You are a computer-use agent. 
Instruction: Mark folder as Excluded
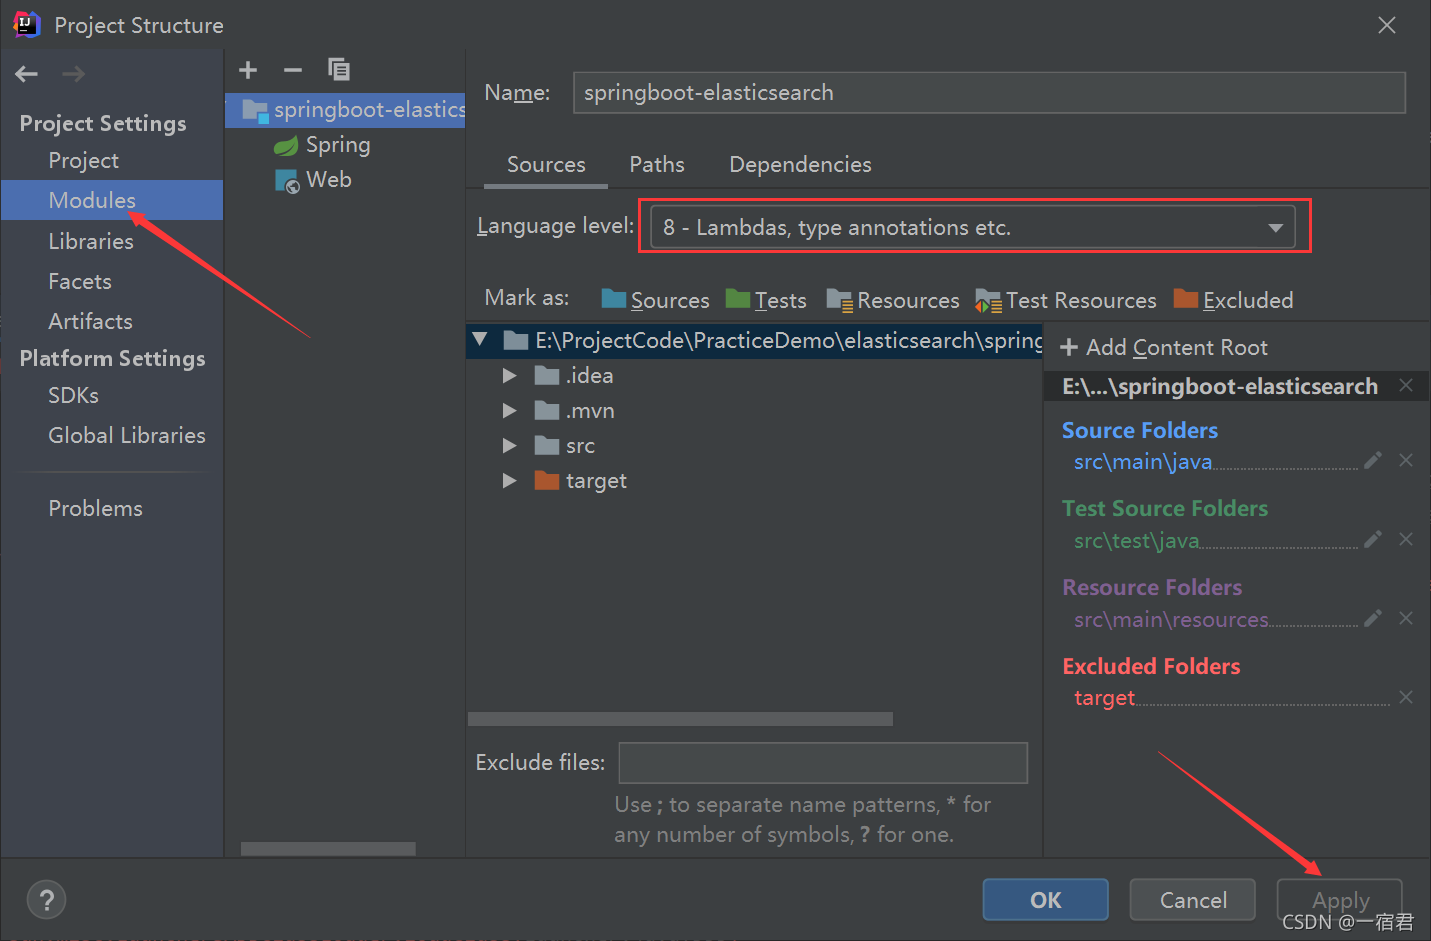tap(1233, 300)
